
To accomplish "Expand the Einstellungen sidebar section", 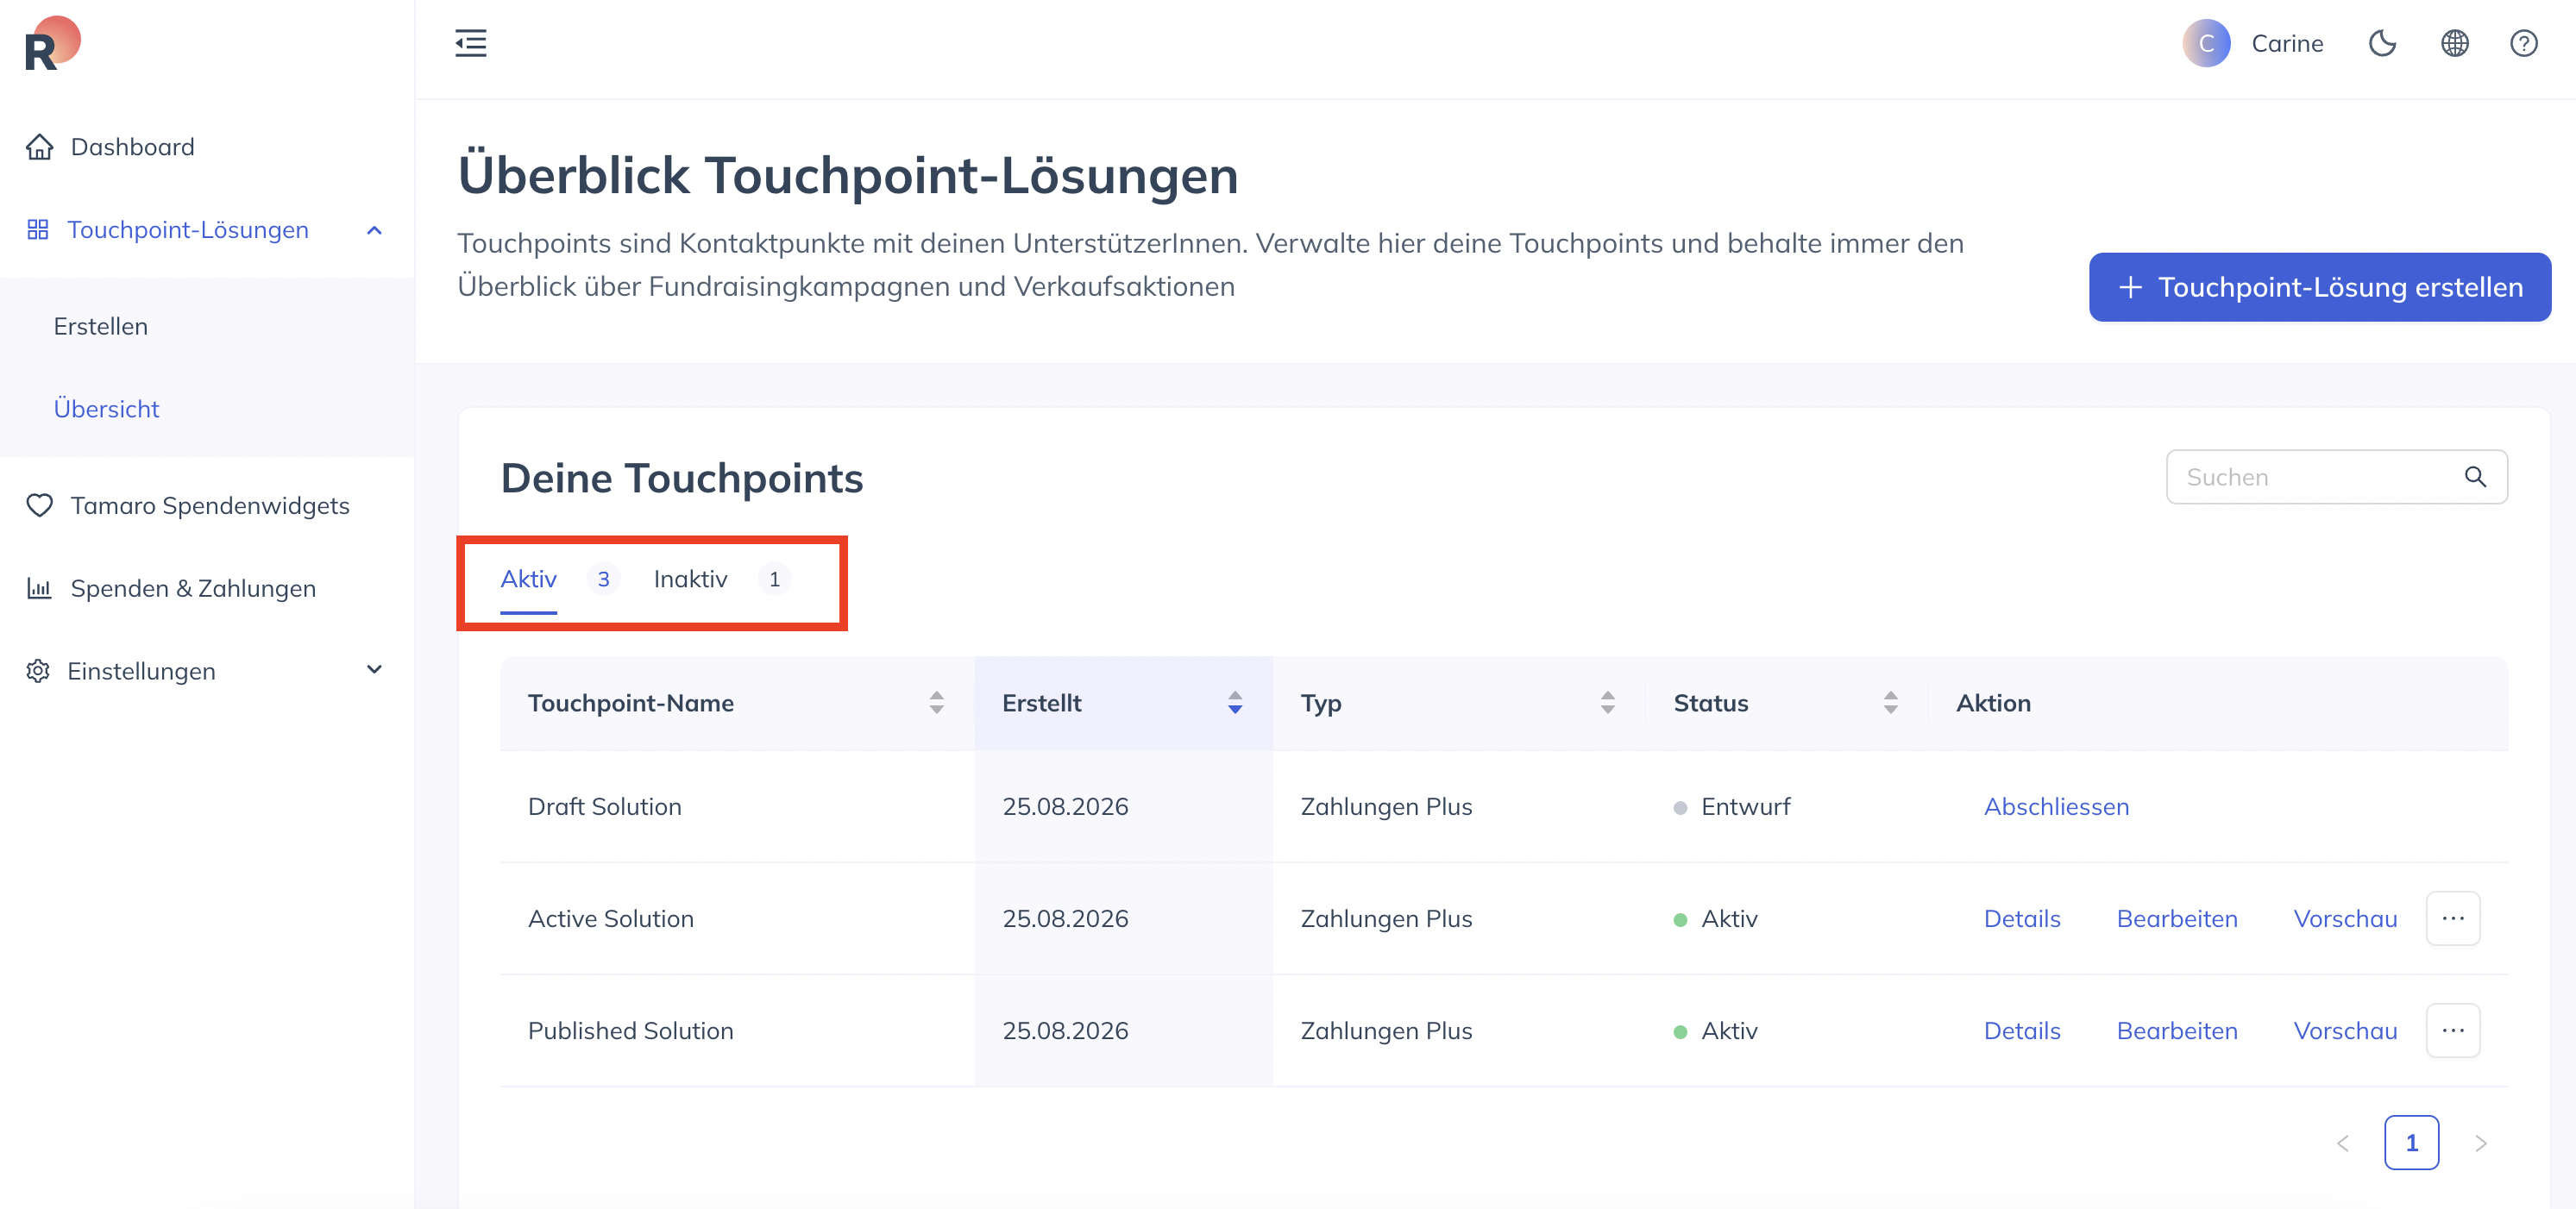I will (x=374, y=670).
